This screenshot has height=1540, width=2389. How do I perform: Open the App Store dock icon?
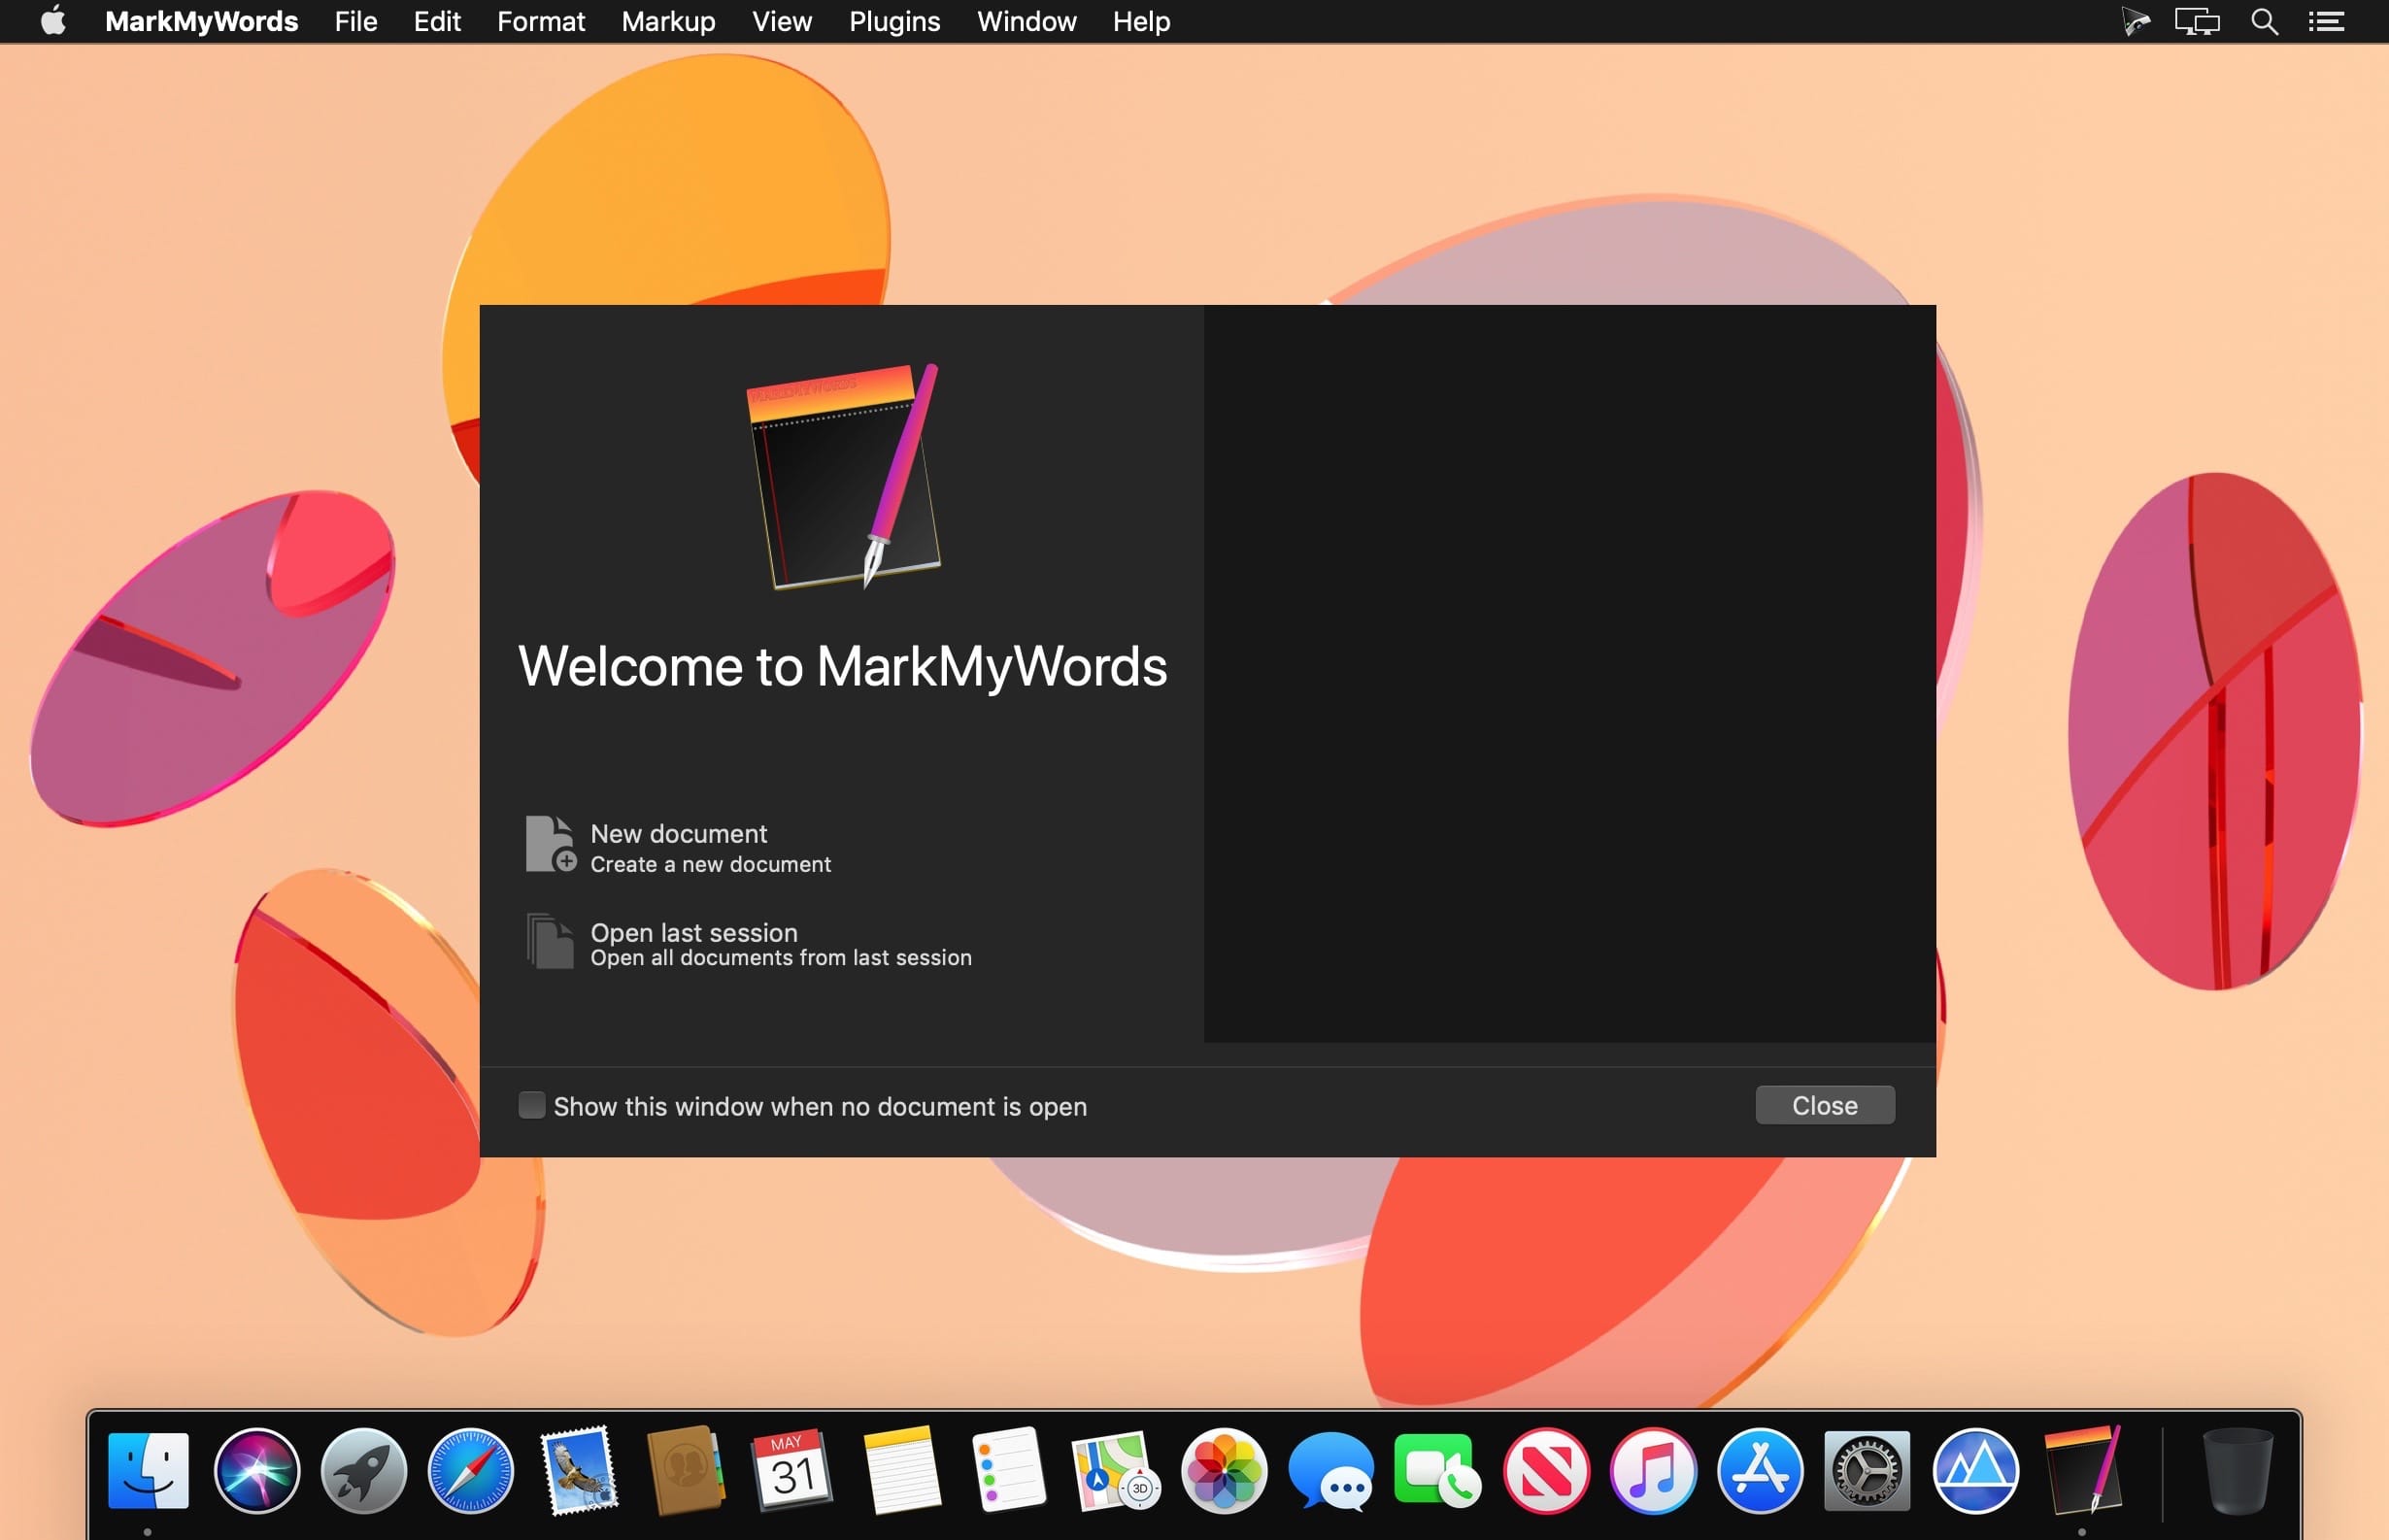coord(1759,1470)
